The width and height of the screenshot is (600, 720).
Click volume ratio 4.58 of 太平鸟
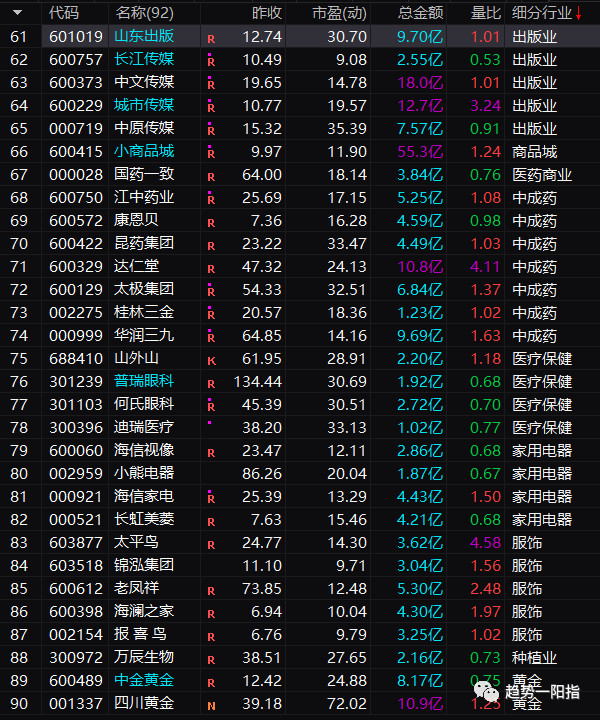[x=485, y=543]
